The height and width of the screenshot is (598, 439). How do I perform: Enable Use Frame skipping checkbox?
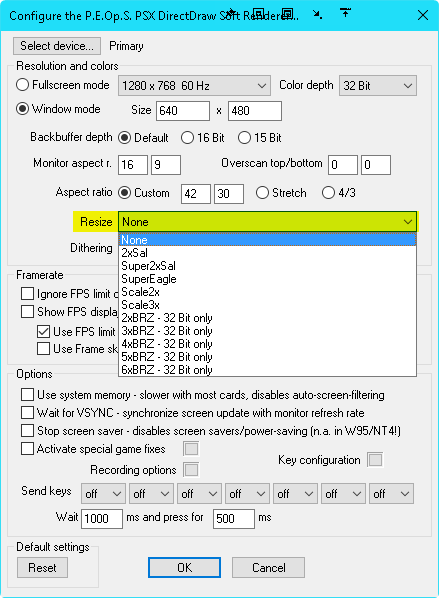coord(43,349)
